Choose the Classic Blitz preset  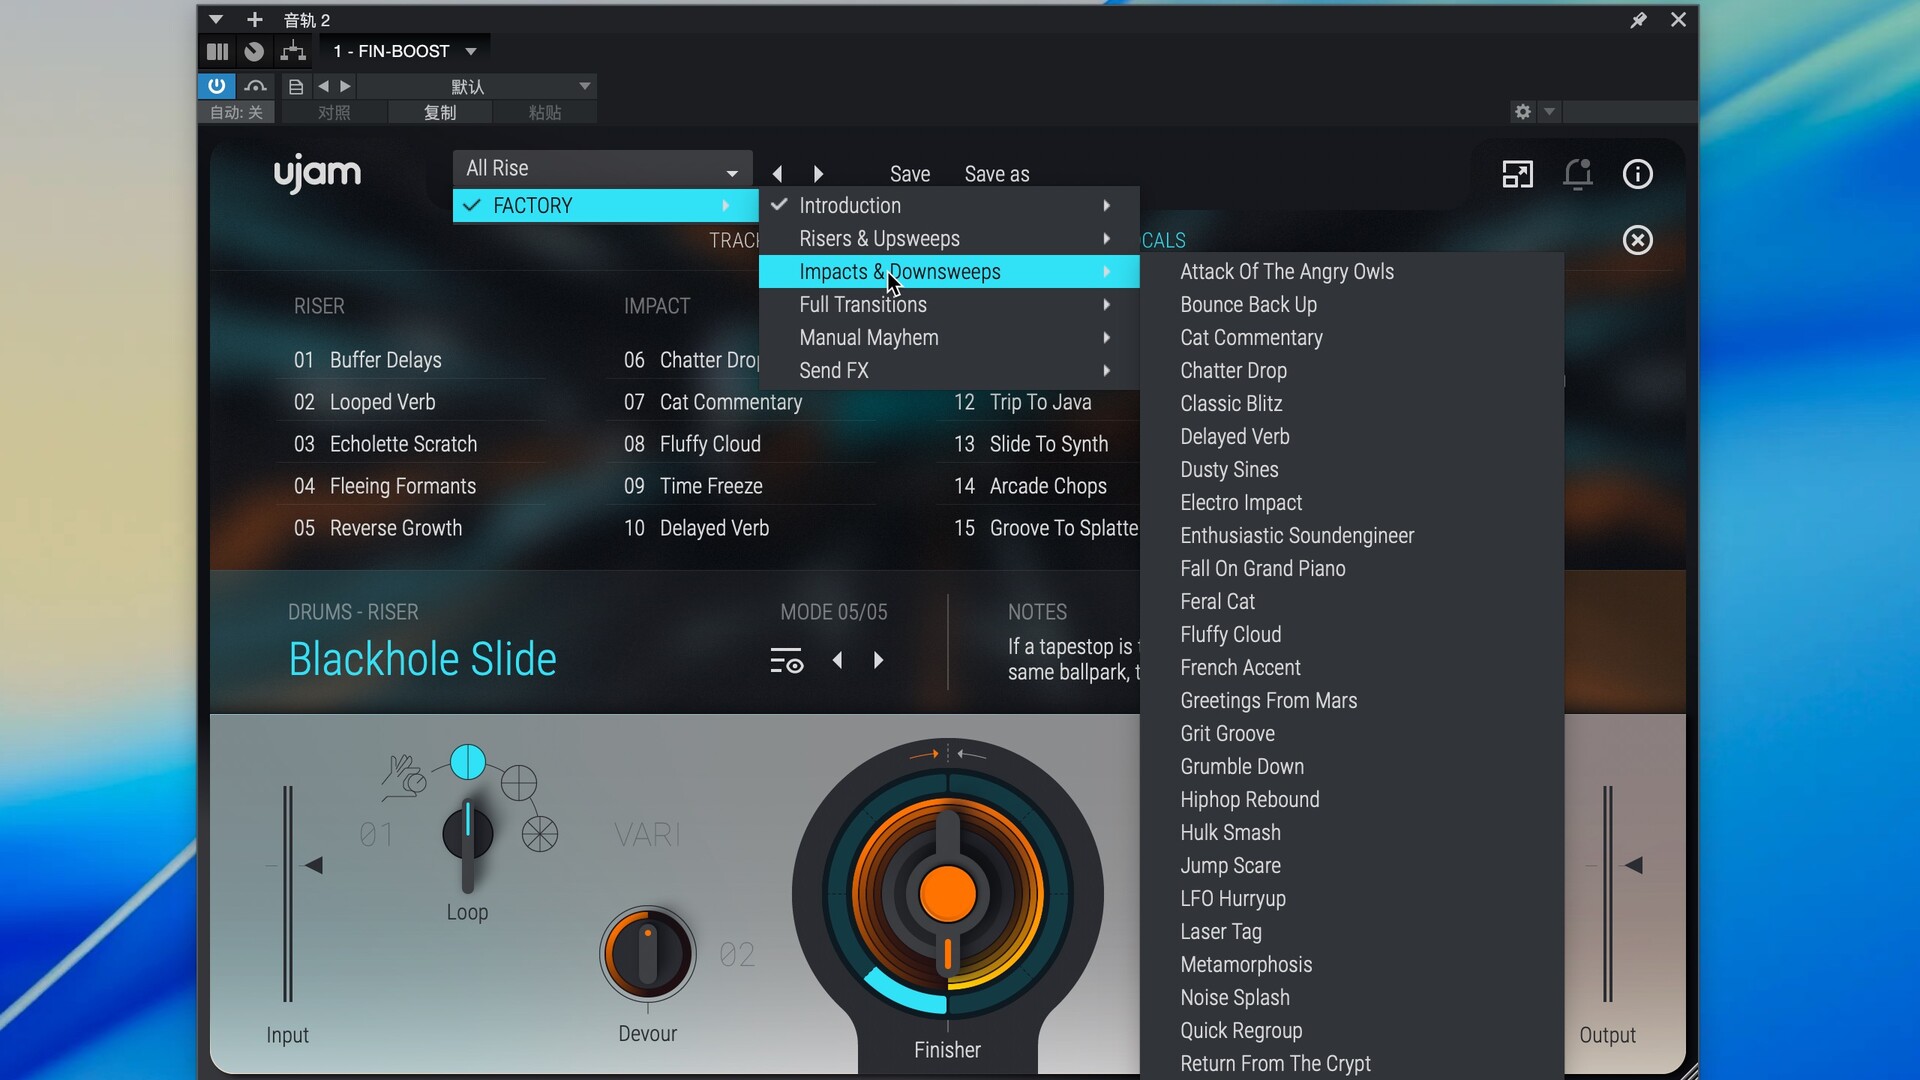click(1352, 404)
